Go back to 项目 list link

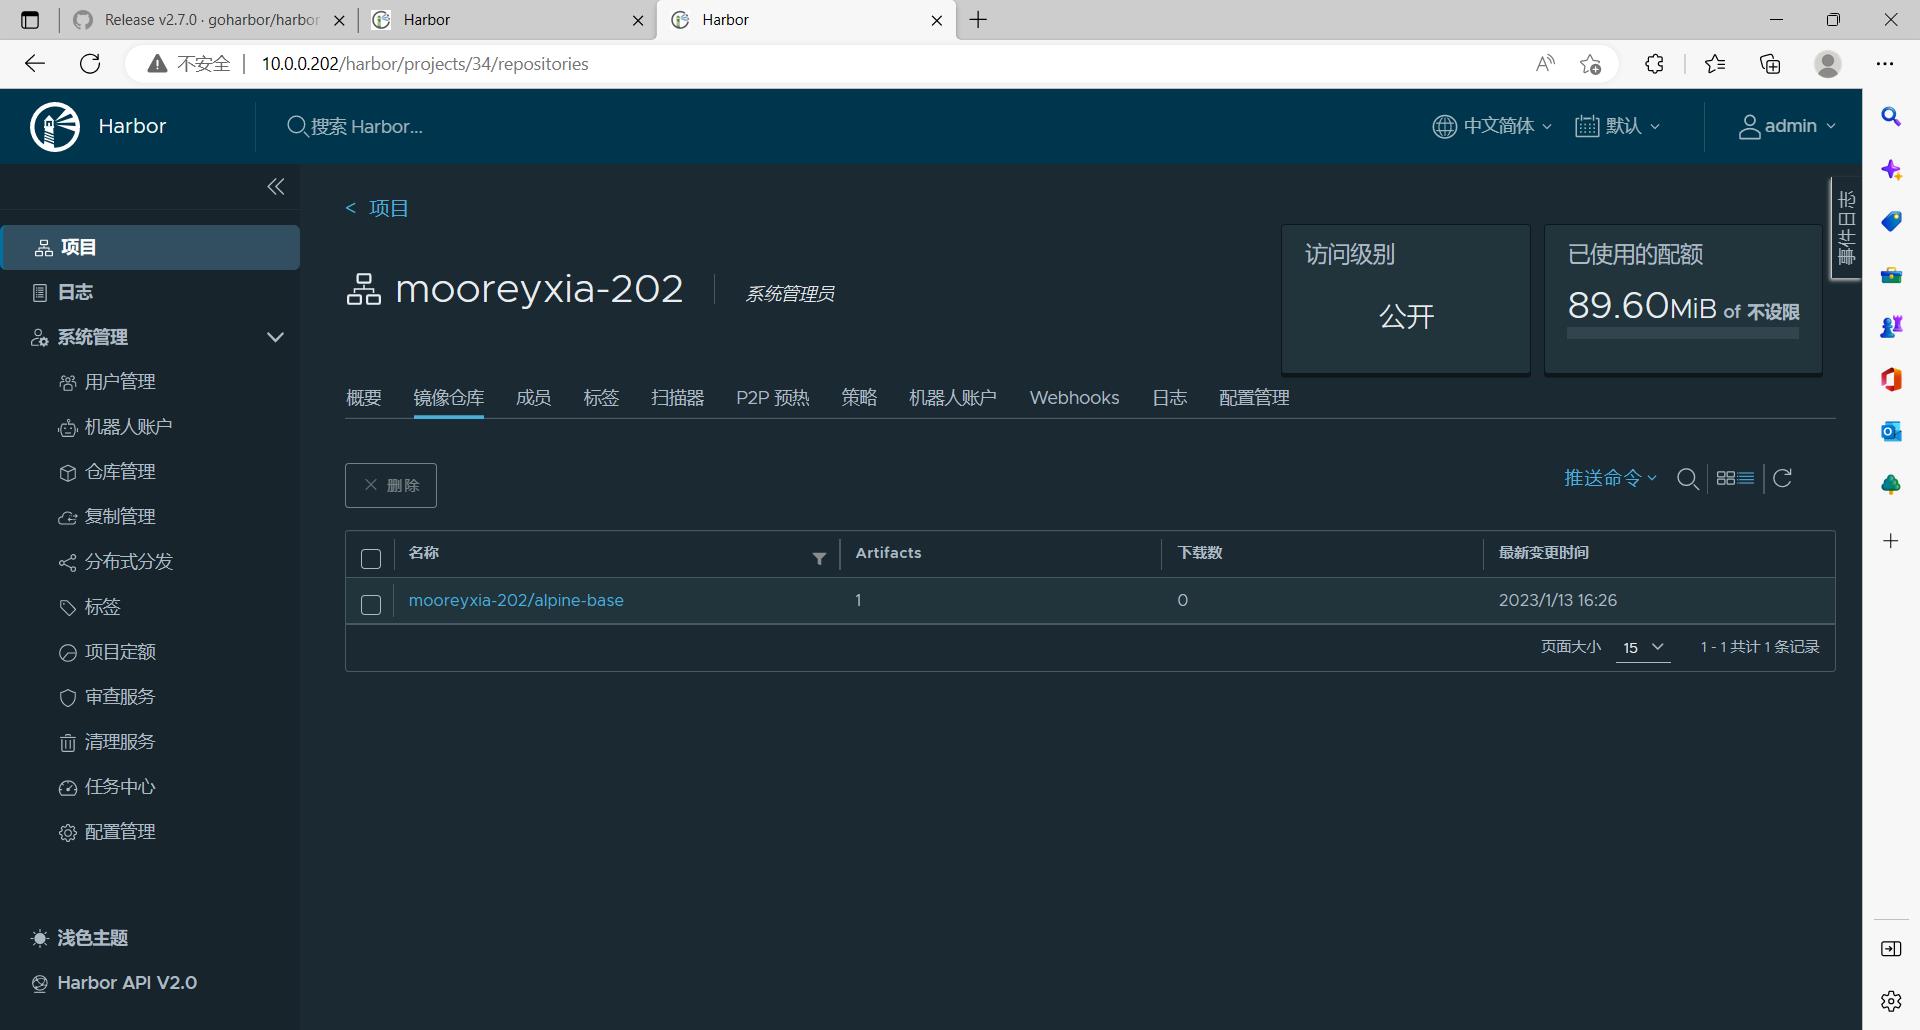(377, 208)
